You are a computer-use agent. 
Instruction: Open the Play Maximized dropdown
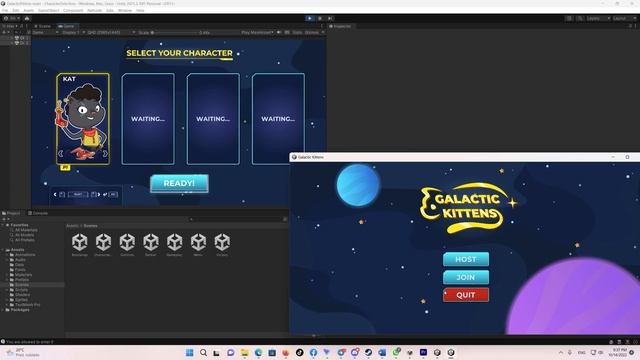257,32
